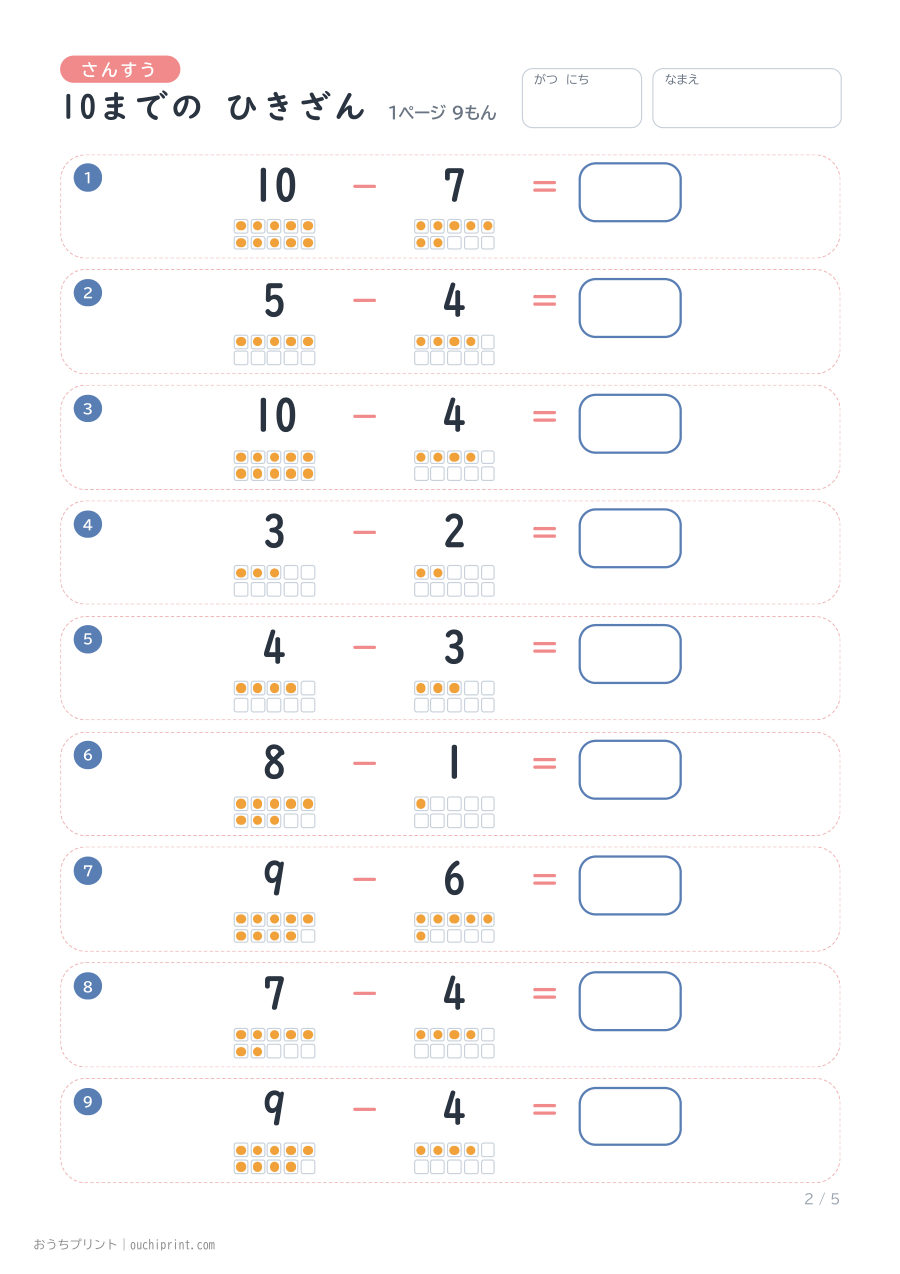Image resolution: width=900 pixels, height=1274 pixels.
Task: Click the なまえ name field
Action: pyautogui.click(x=747, y=98)
